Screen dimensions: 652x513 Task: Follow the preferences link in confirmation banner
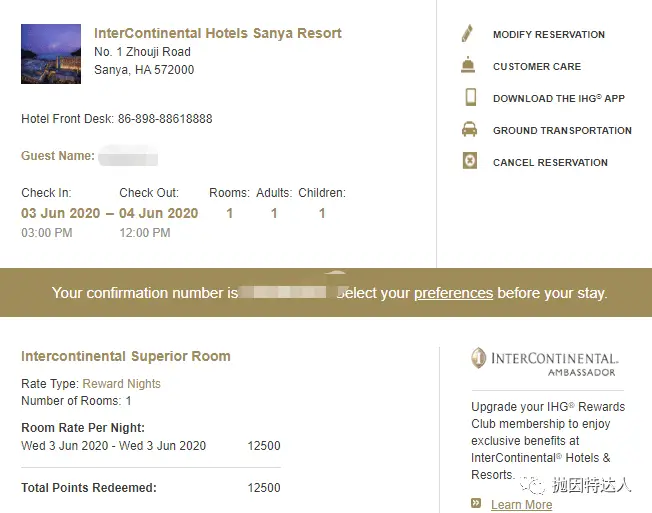pos(453,293)
